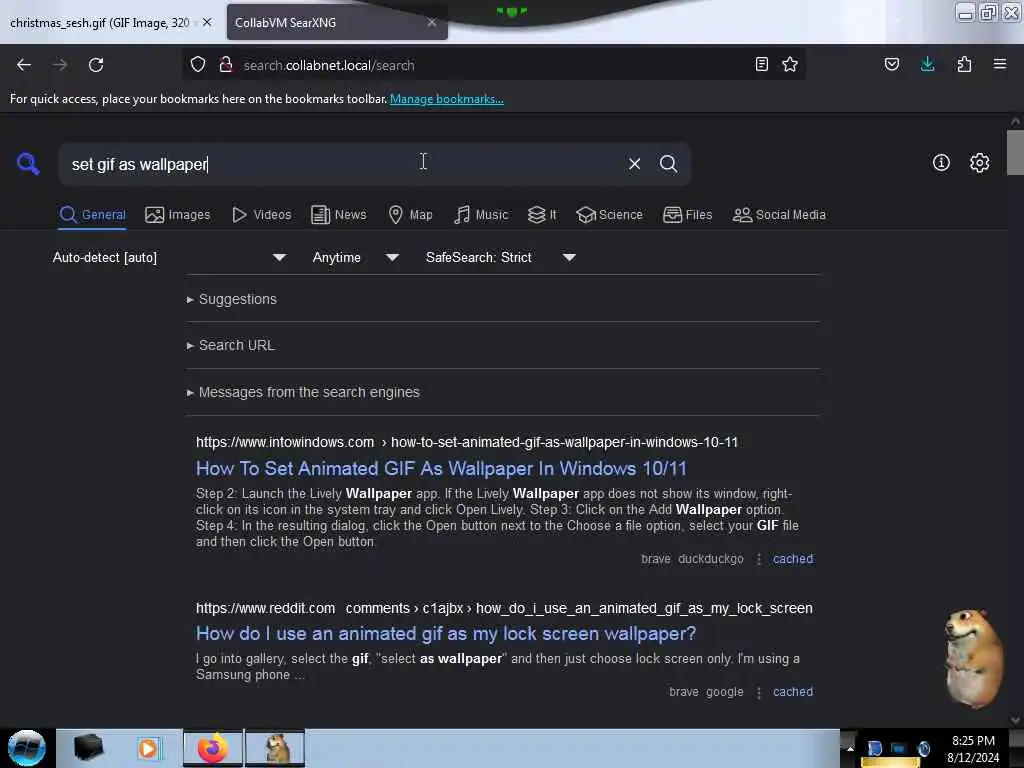
Task: Click the page vertical scrollbar thumb
Action: (1015, 153)
